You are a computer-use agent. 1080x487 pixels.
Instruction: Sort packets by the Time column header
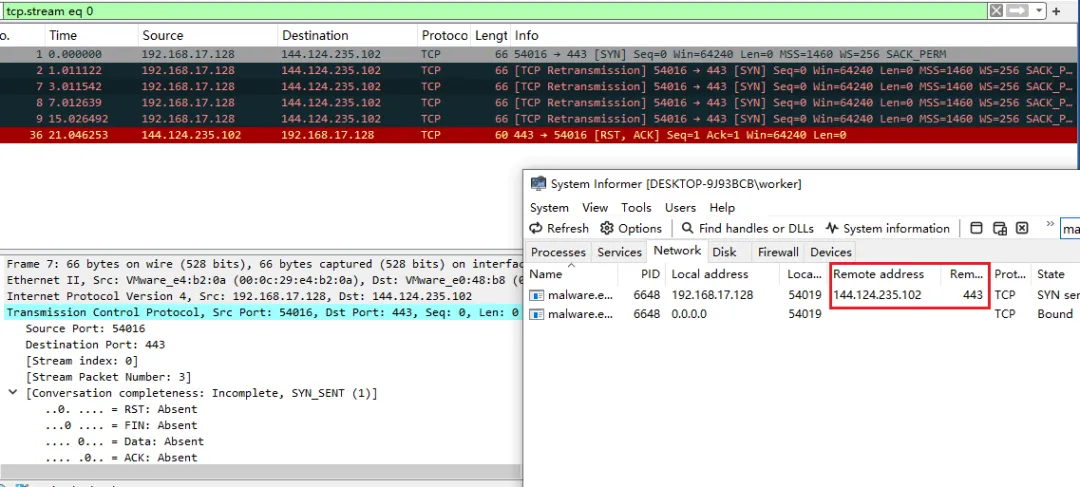coord(63,35)
